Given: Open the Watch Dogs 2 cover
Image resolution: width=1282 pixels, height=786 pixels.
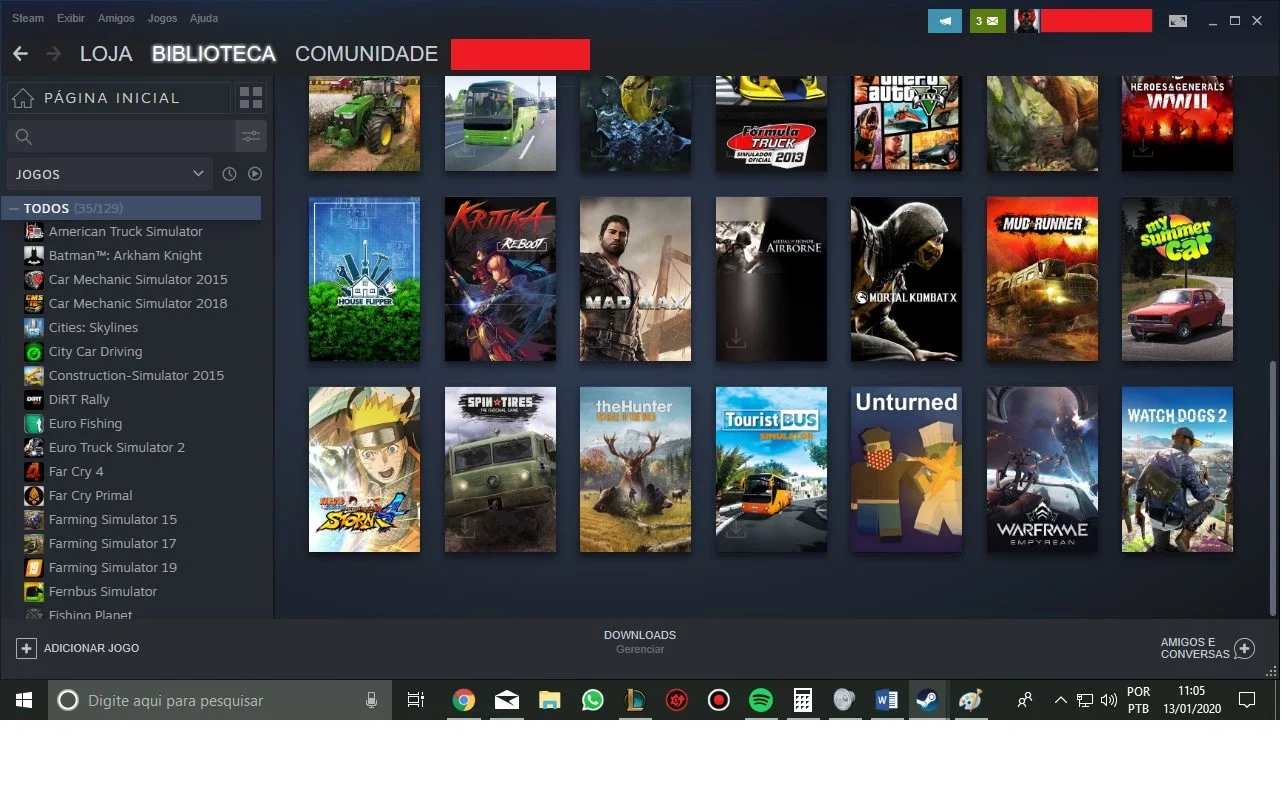Looking at the screenshot, I should [1177, 469].
